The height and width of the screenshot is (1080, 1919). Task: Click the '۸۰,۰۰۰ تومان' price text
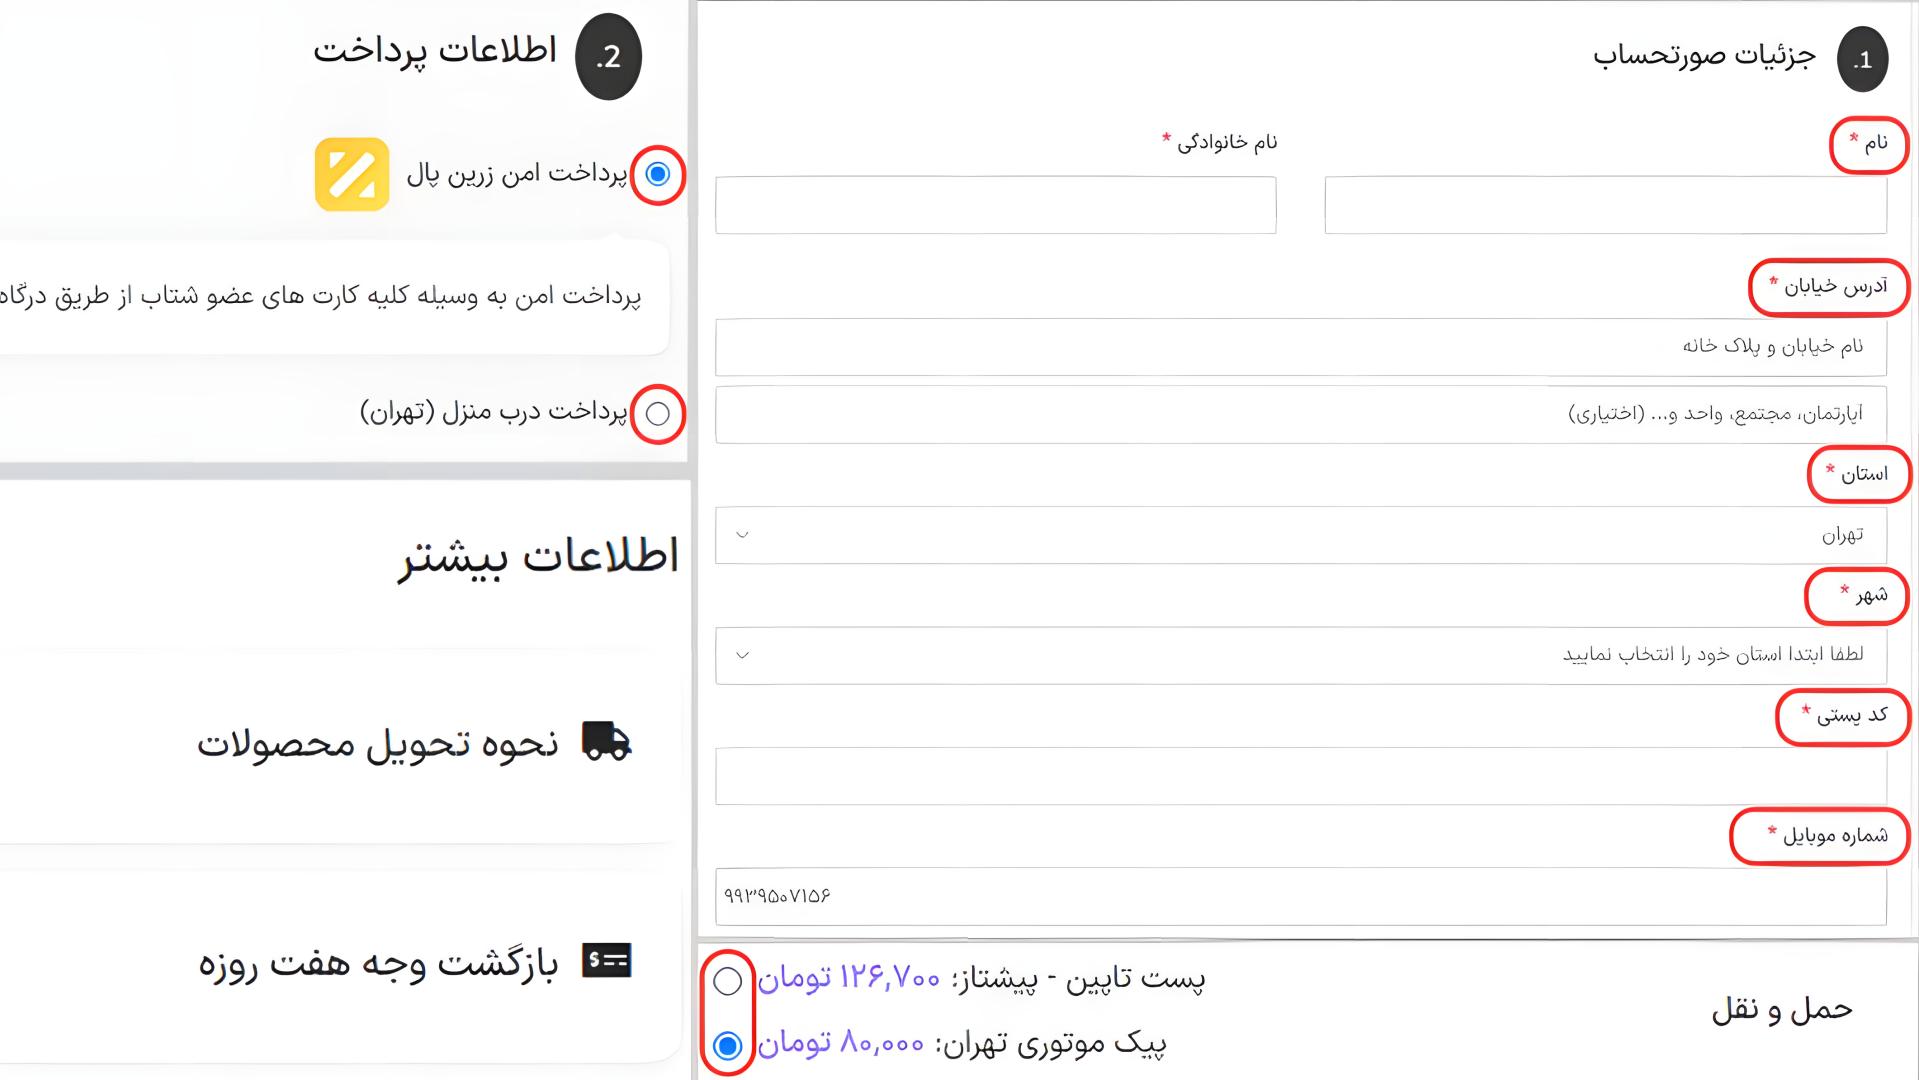coord(841,1043)
